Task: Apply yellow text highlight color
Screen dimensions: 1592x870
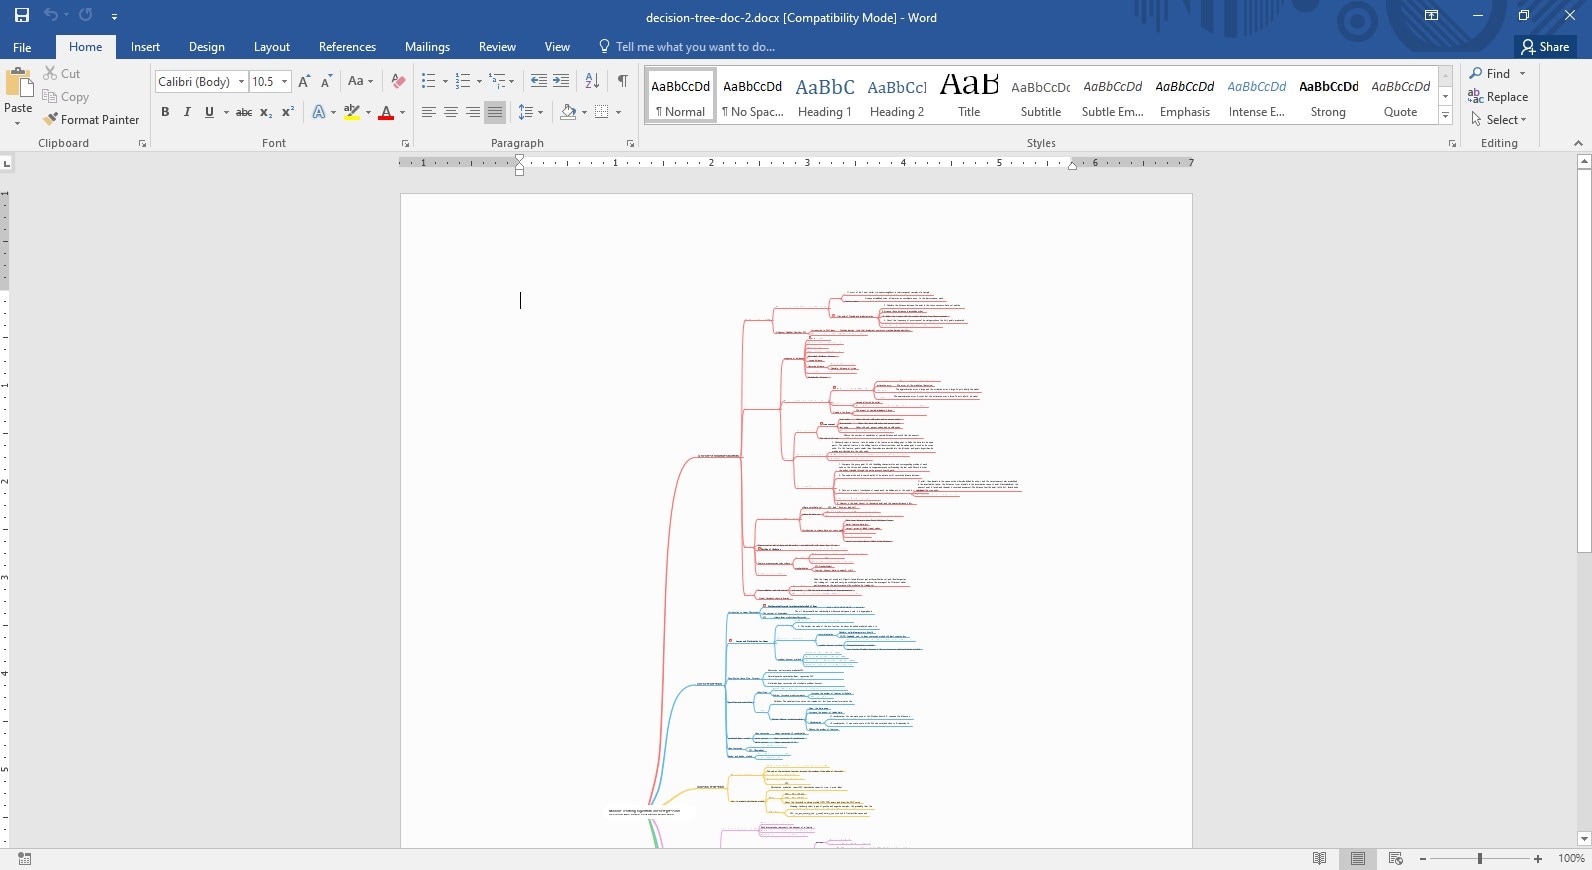Action: click(x=352, y=112)
